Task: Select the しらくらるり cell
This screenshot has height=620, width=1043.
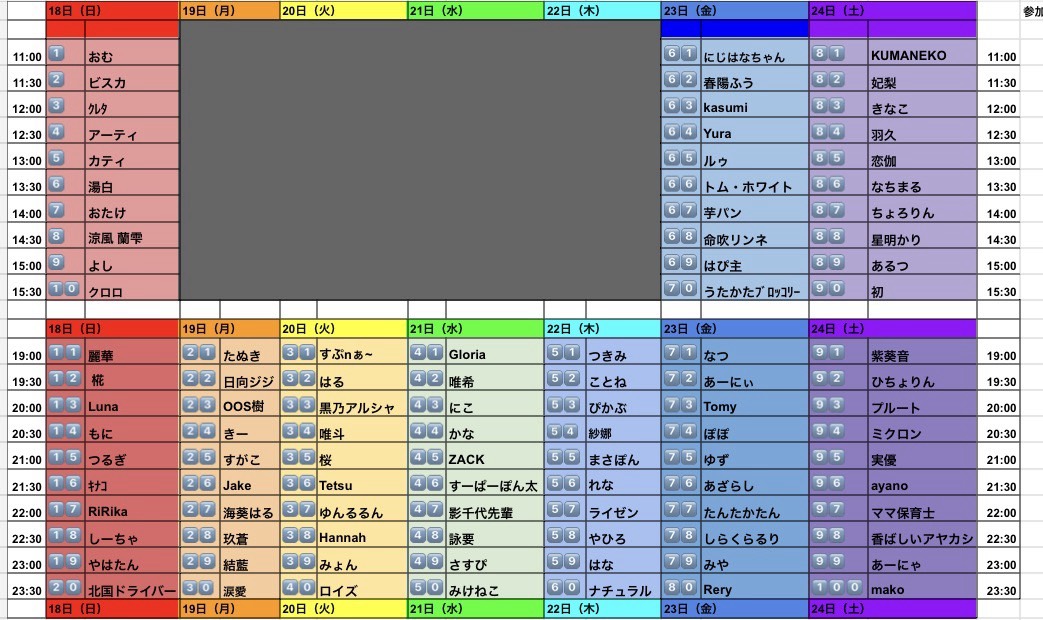Action: 754,535
